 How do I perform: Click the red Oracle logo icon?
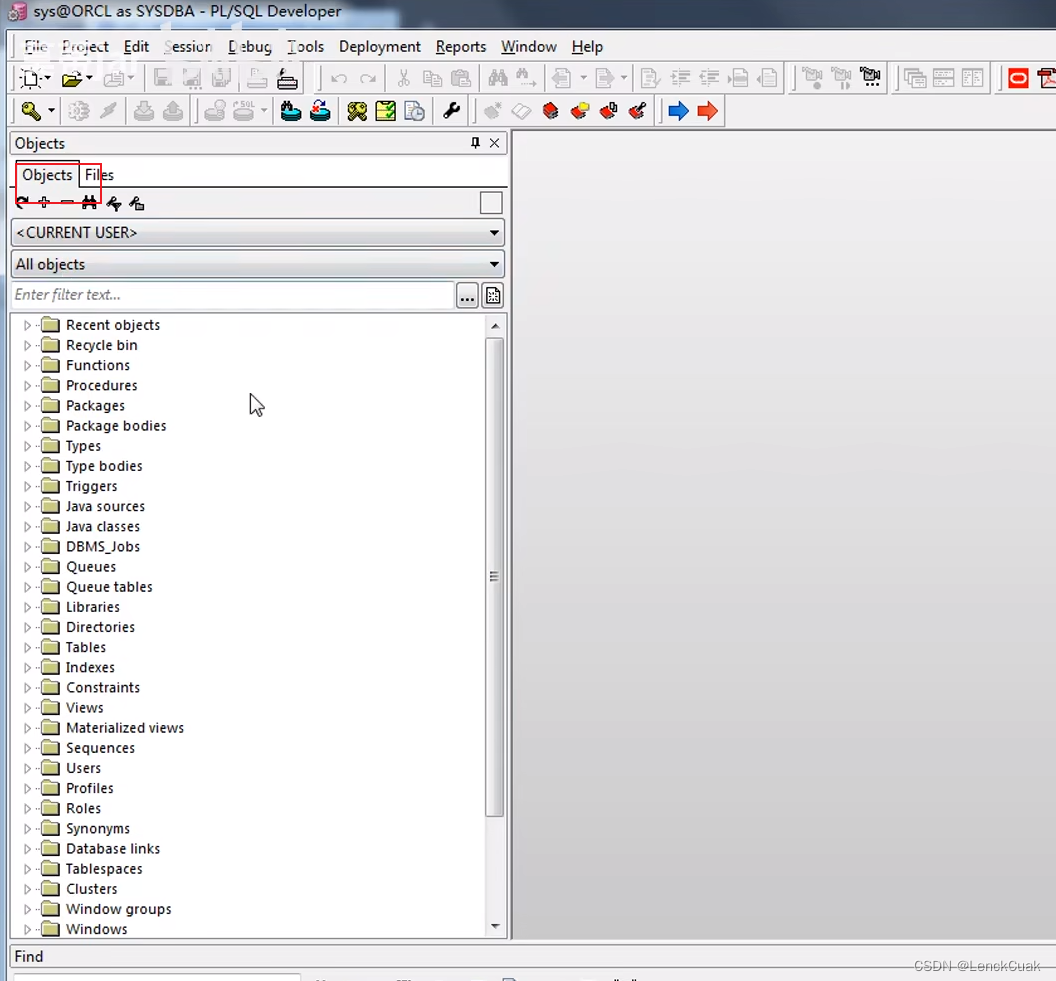(x=1018, y=79)
